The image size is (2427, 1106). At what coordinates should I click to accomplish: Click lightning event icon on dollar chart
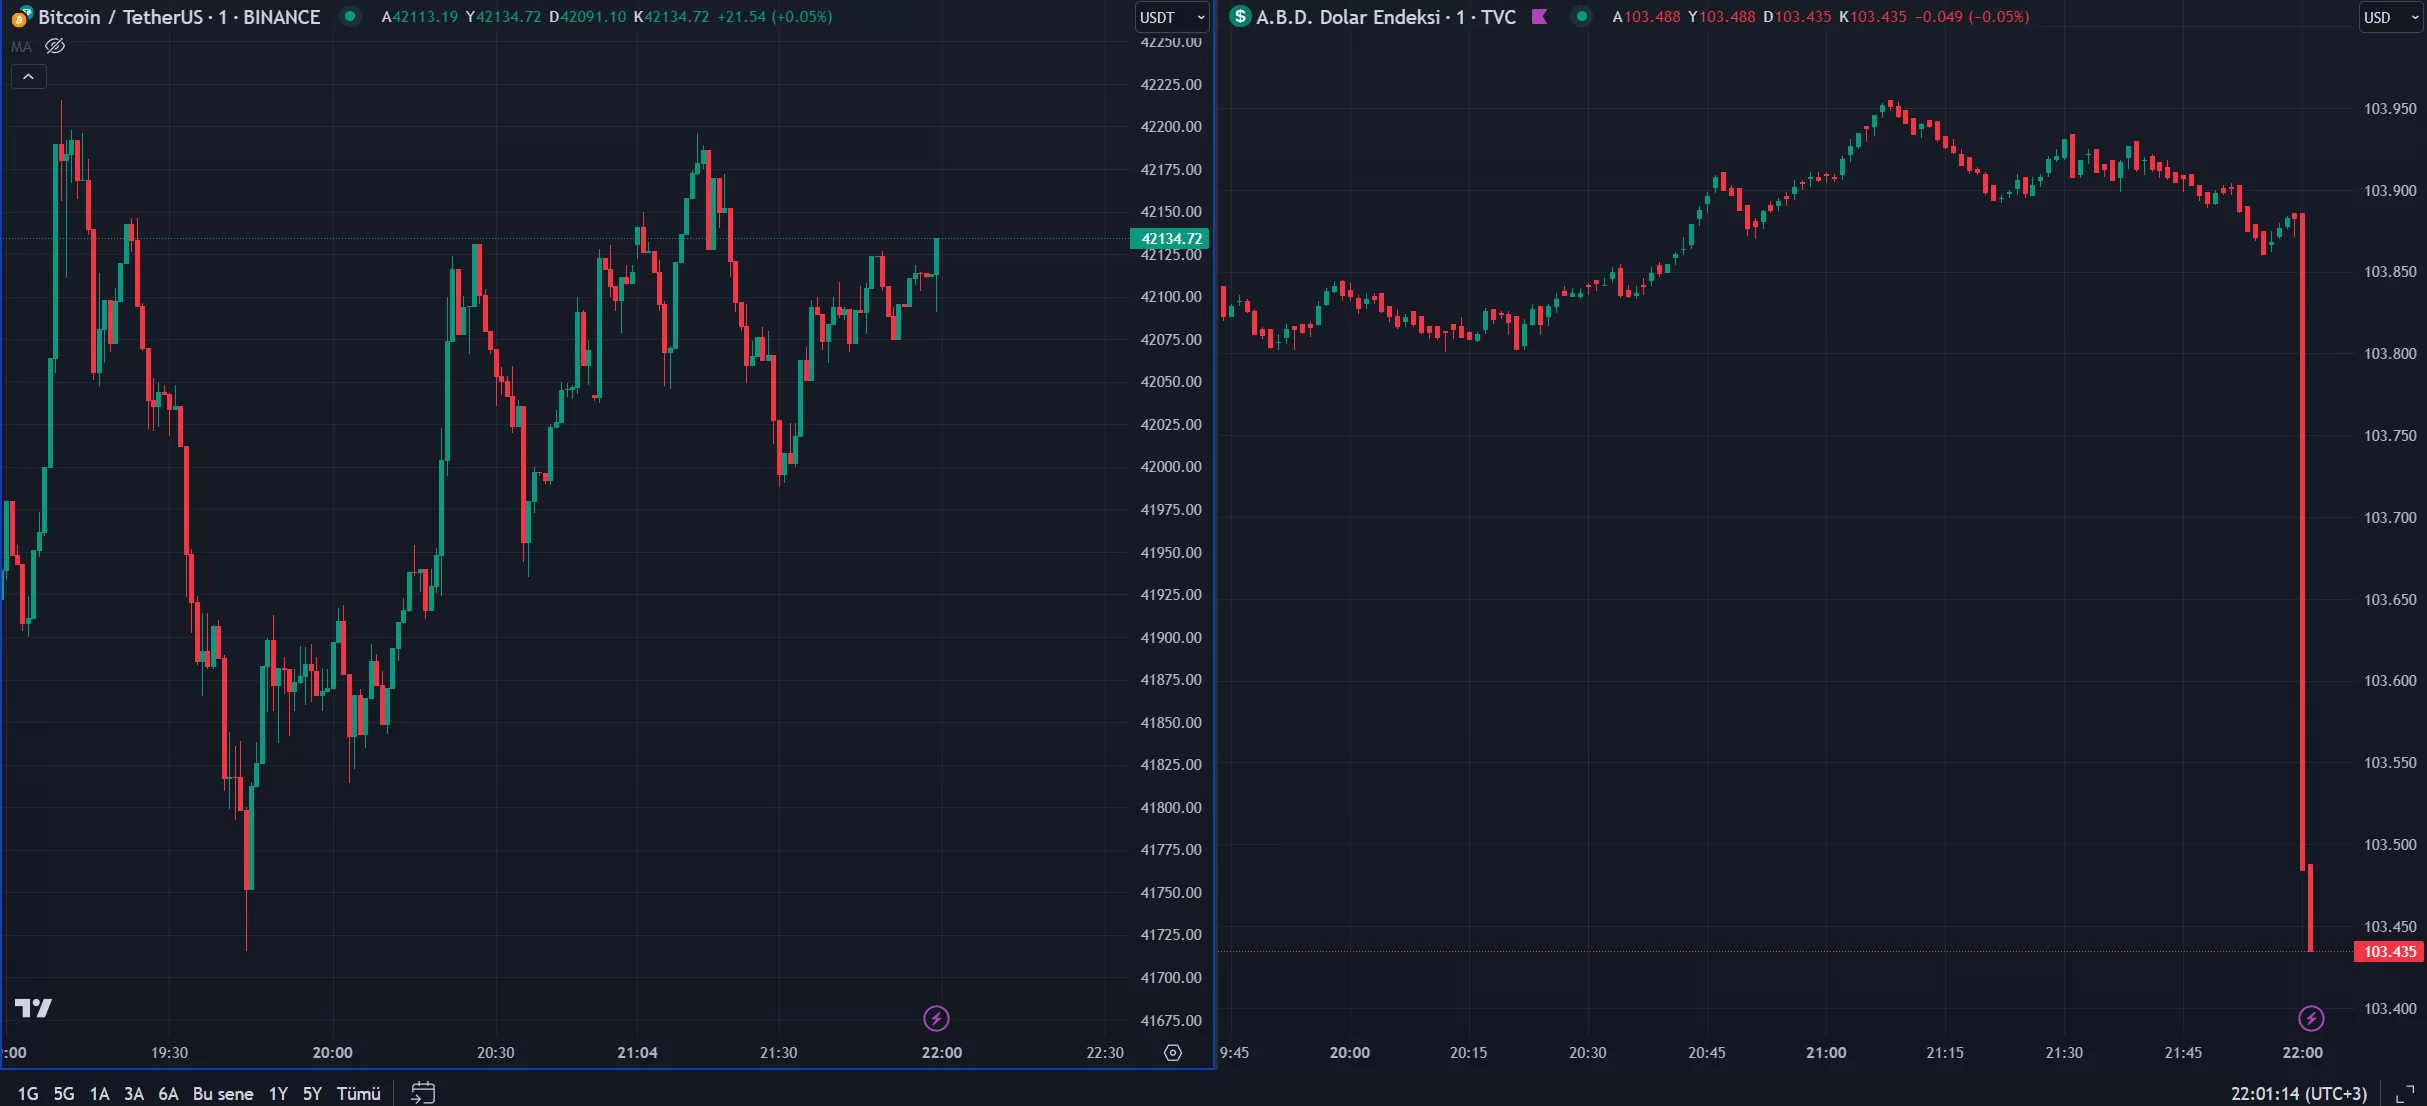click(2310, 1018)
